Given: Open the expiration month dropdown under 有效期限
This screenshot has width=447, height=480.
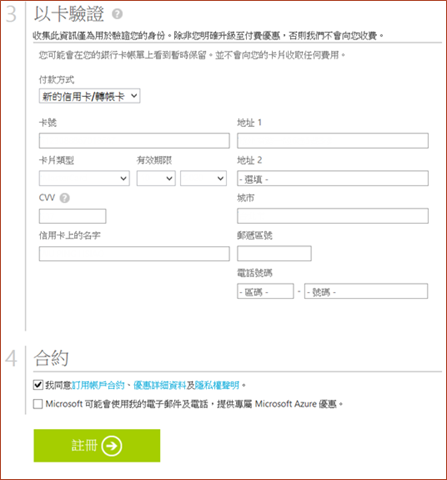Looking at the screenshot, I should tap(156, 178).
